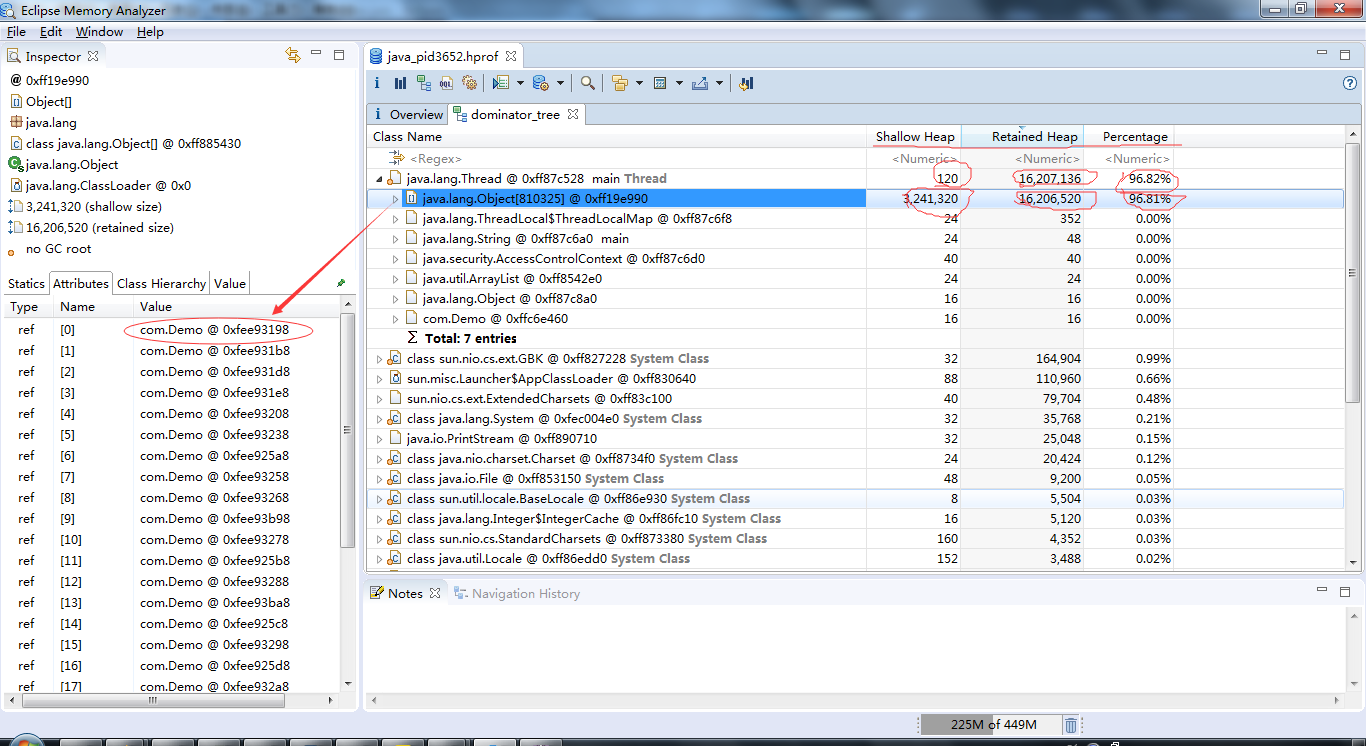Toggle the green pin in Inspector
1366x746 pixels.
[341, 283]
